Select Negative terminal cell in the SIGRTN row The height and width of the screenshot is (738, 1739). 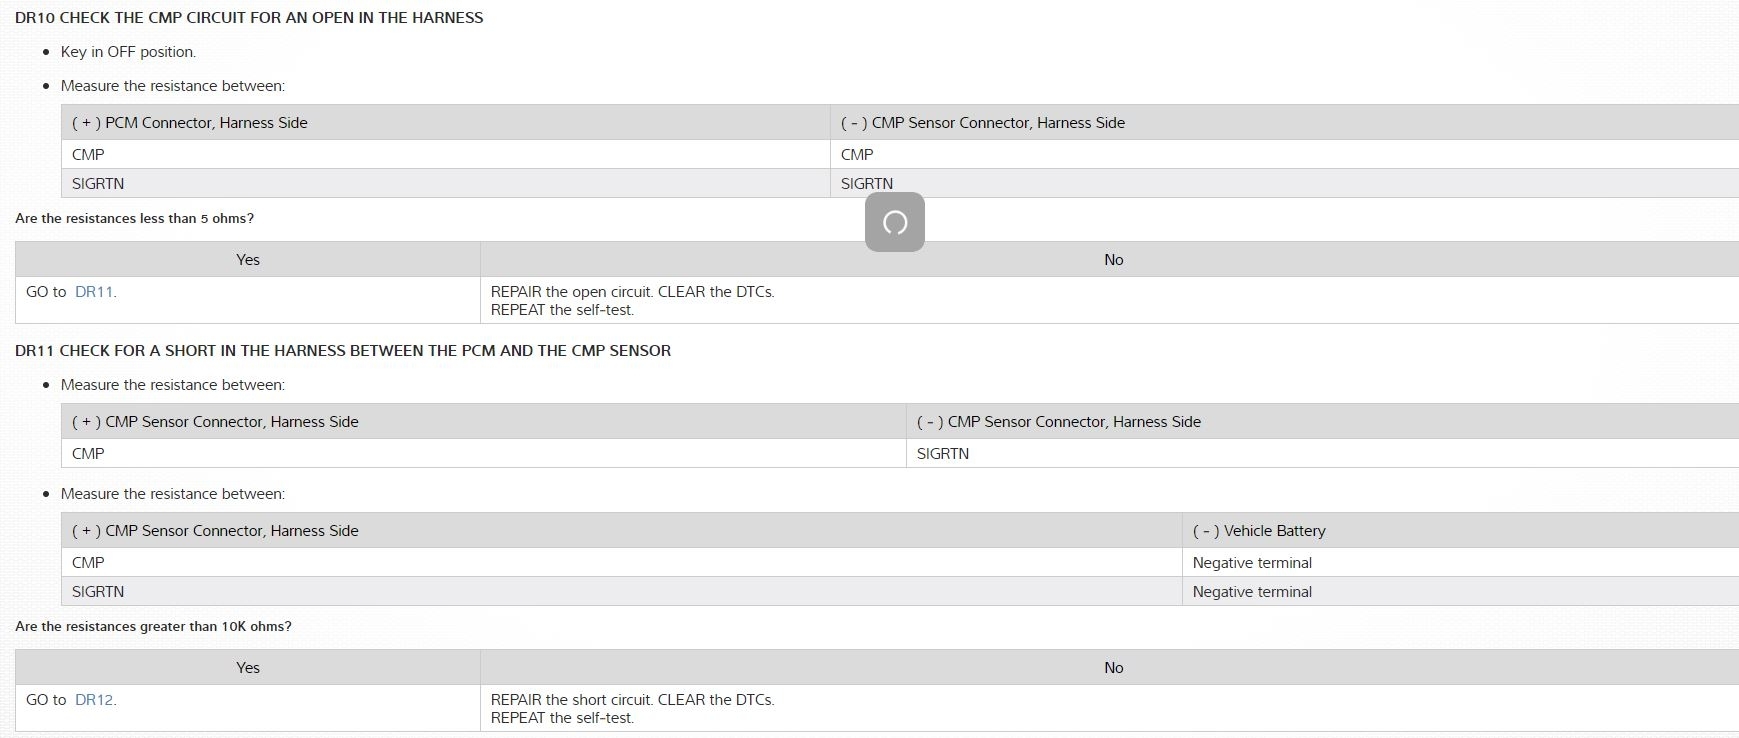tap(1252, 592)
